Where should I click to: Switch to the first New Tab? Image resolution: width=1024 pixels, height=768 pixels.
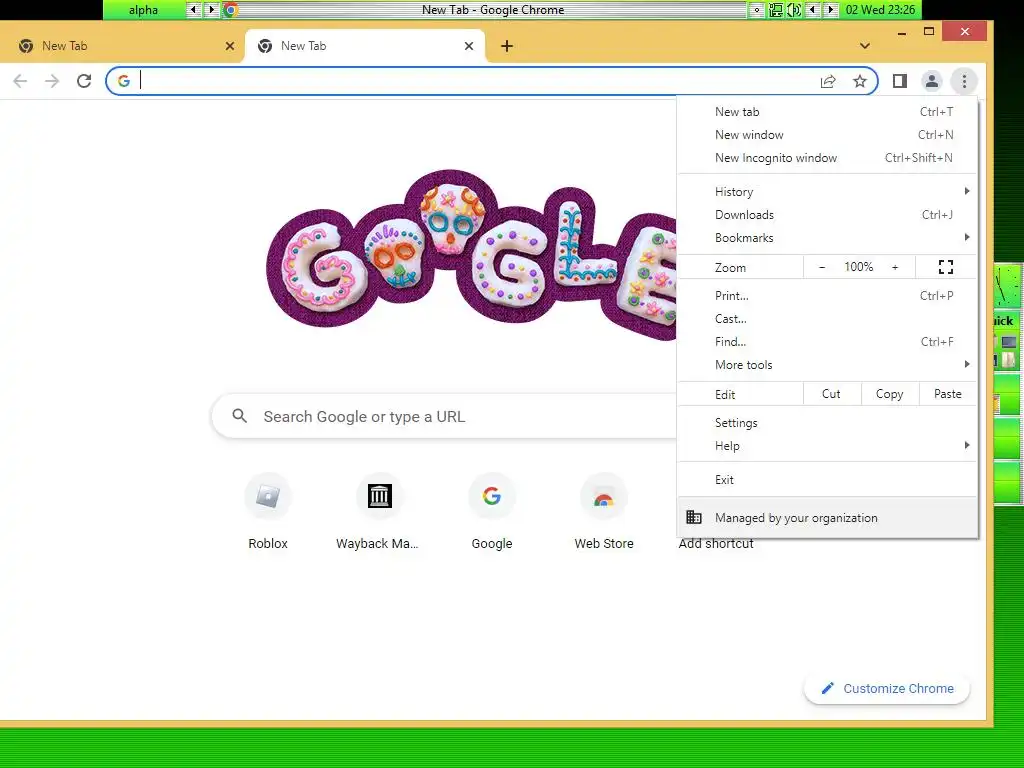coord(122,46)
